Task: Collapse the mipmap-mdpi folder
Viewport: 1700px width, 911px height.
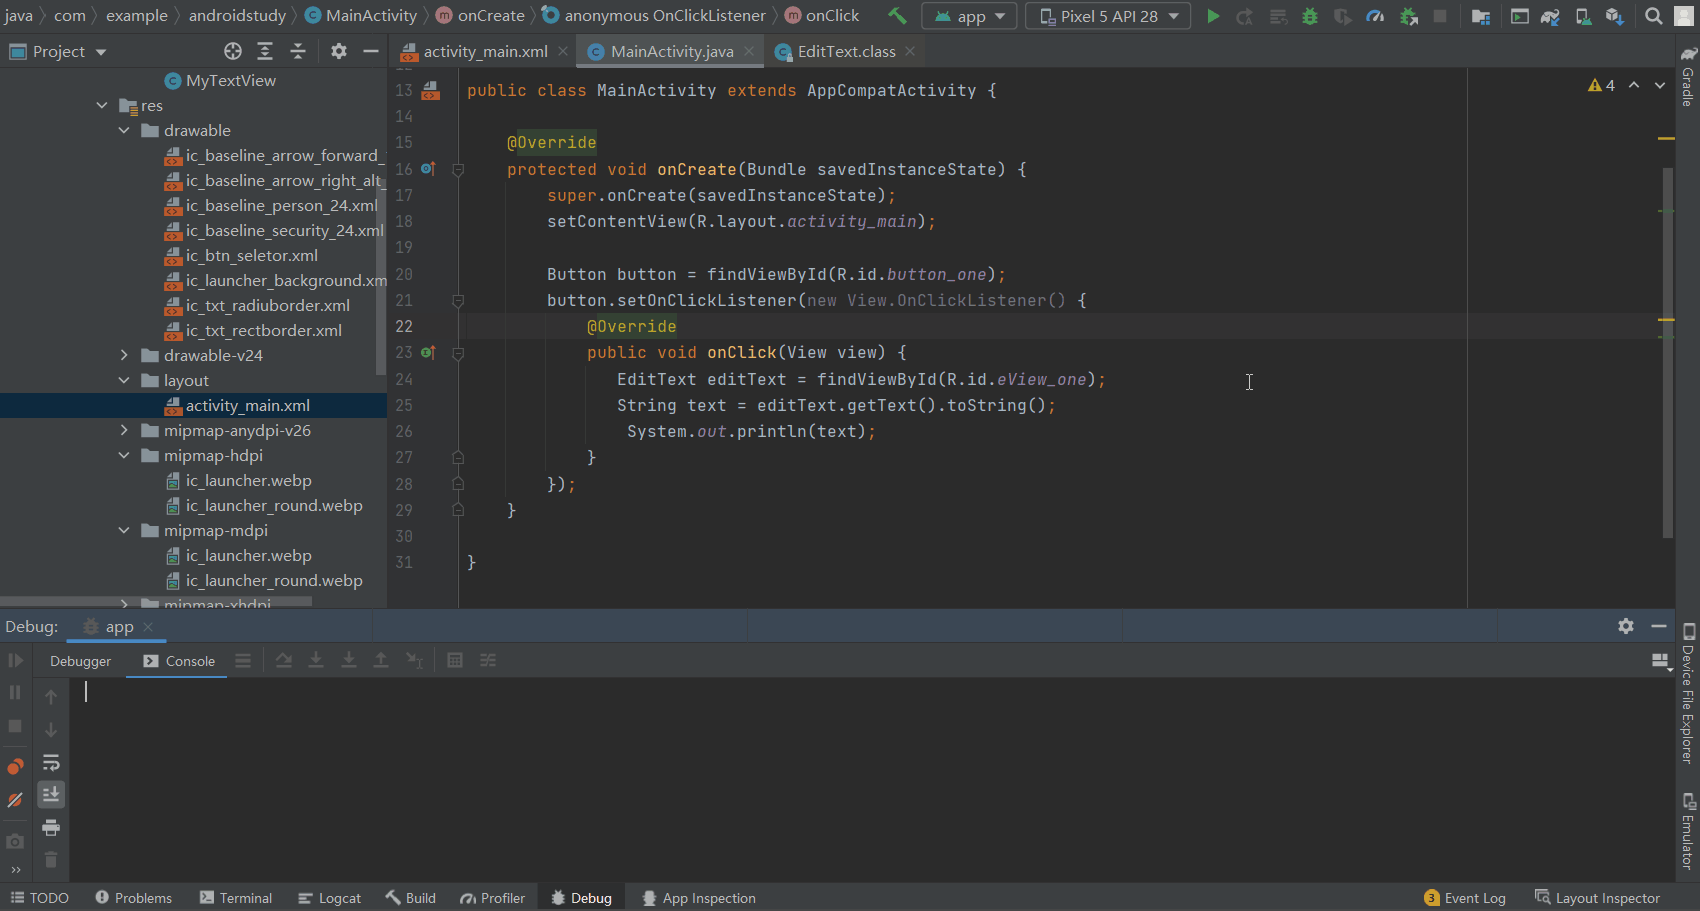Action: click(x=124, y=530)
